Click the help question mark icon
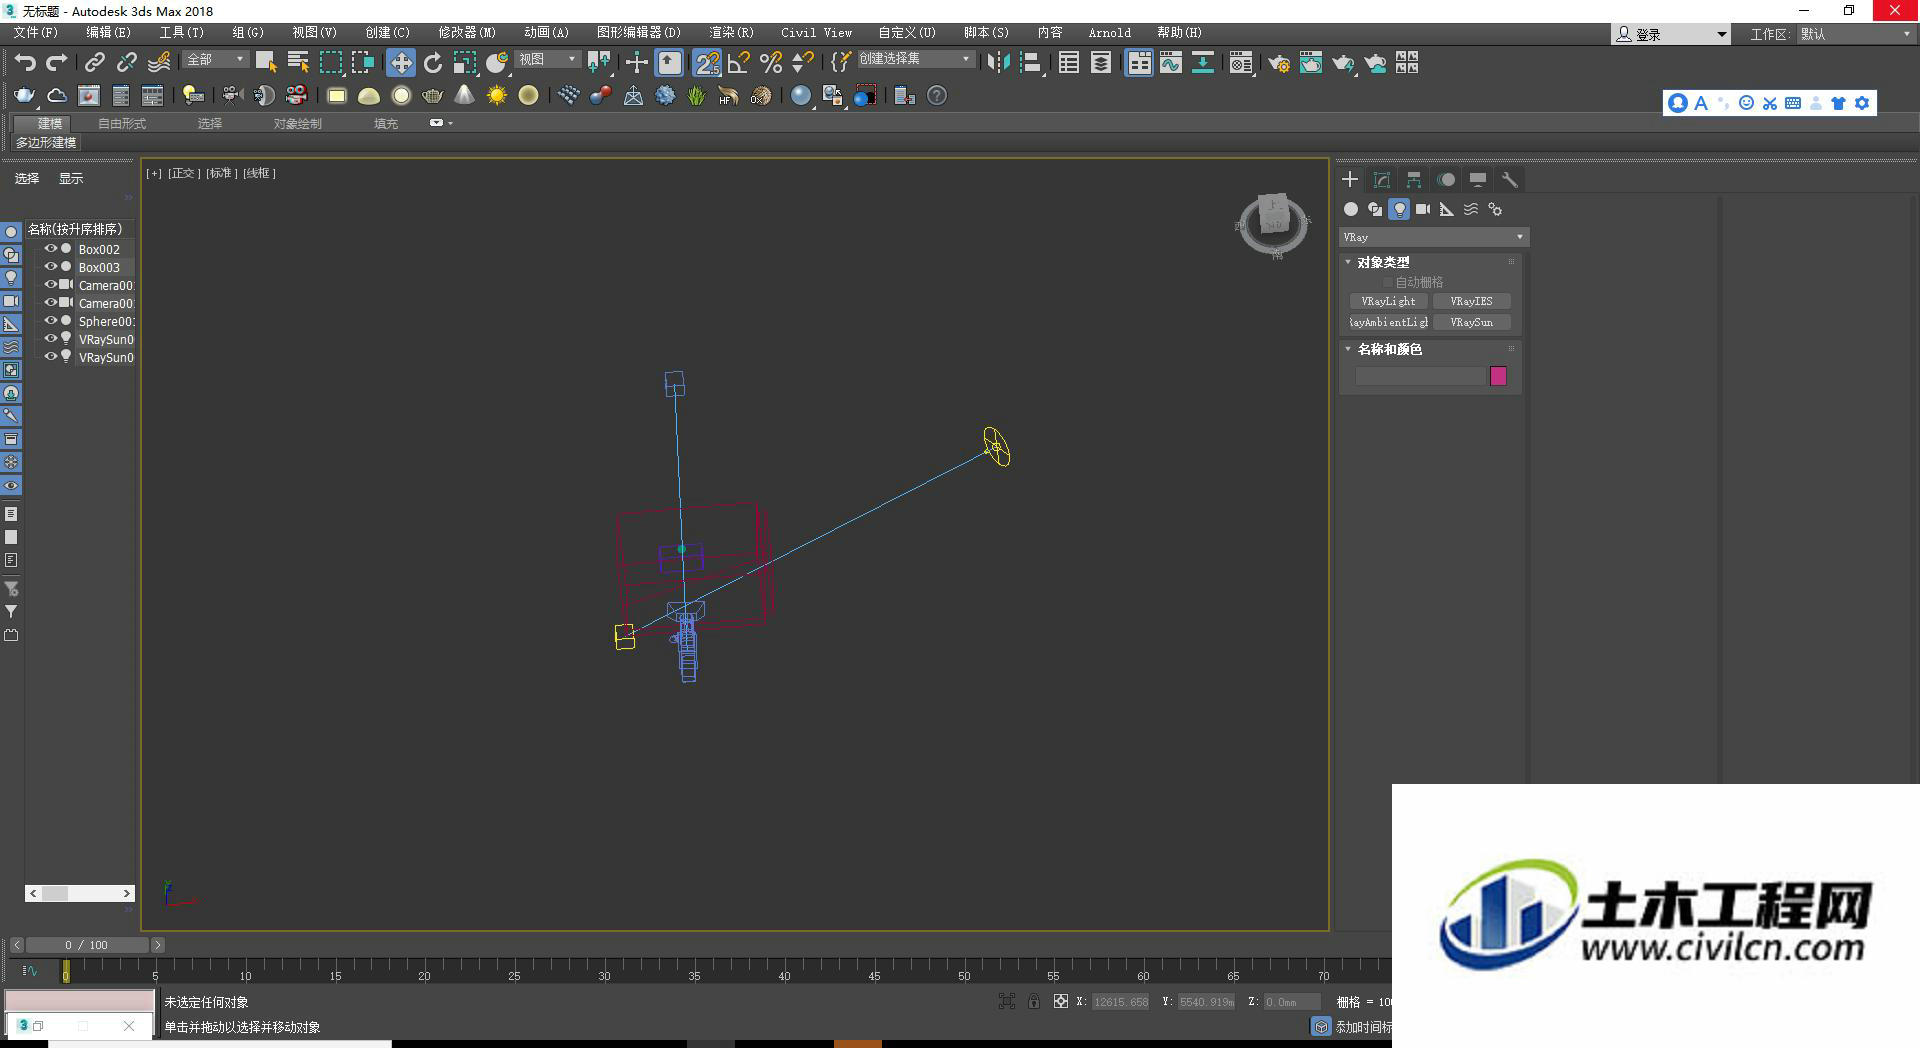Viewport: 1920px width, 1048px height. [x=937, y=95]
